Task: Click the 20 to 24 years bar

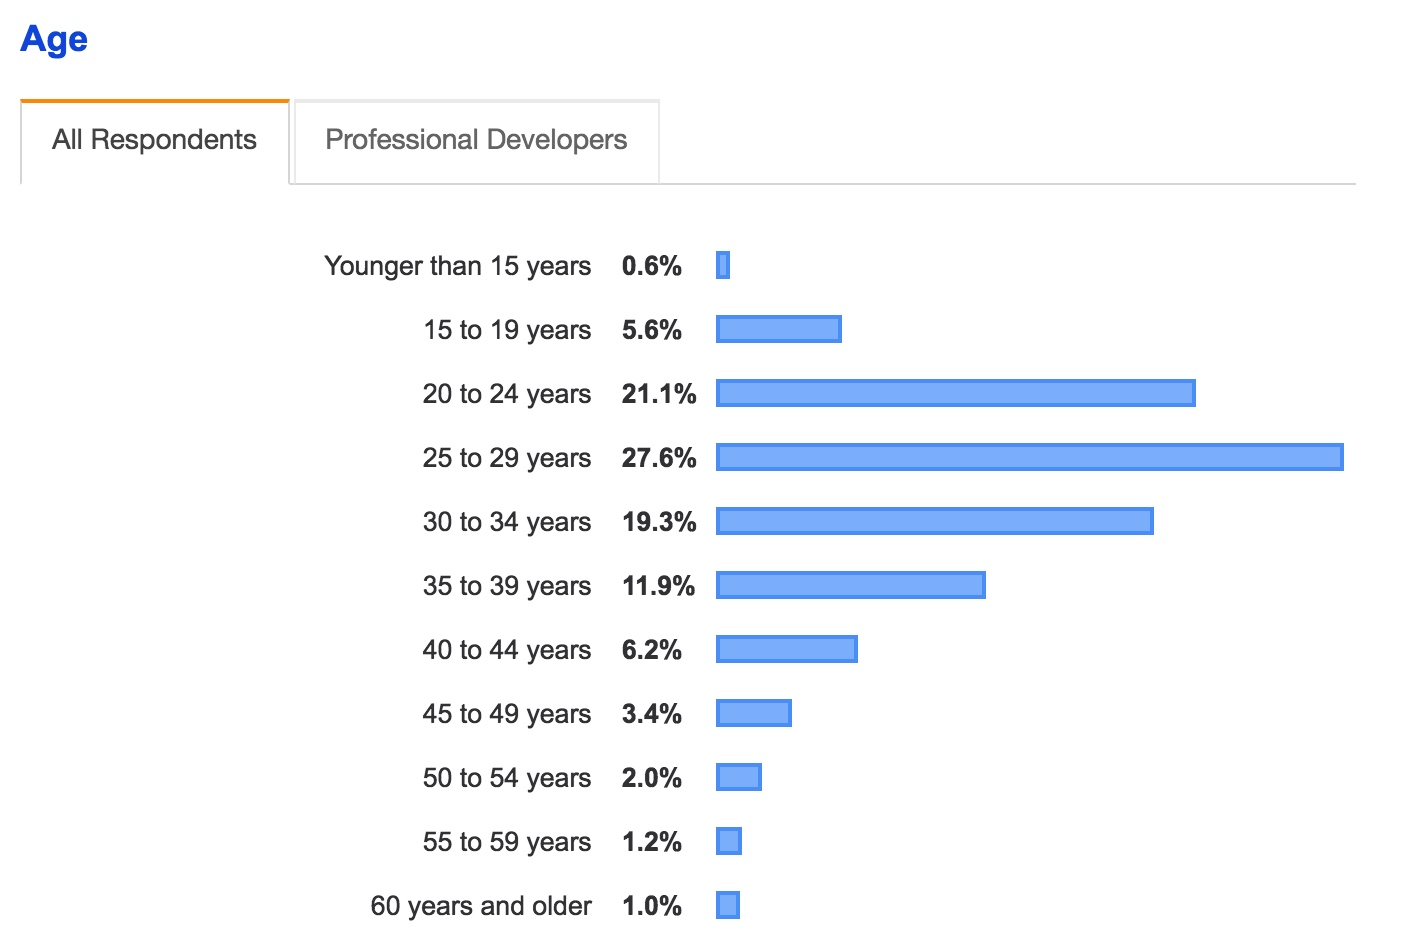Action: [x=956, y=393]
